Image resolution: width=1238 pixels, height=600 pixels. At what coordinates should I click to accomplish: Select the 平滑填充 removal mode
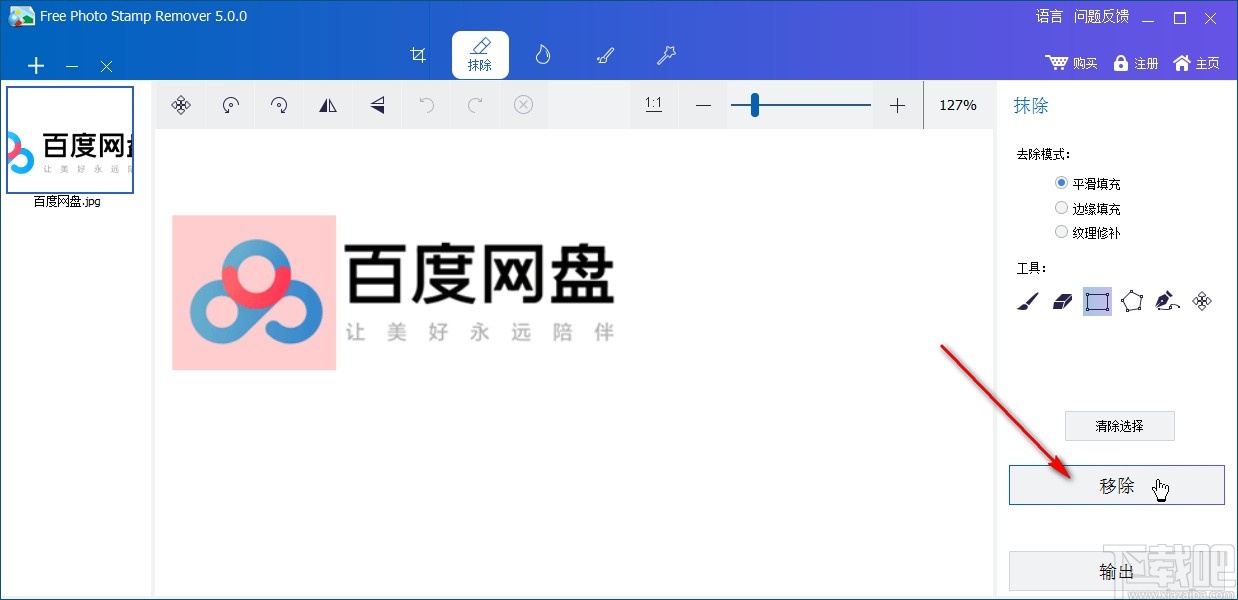click(x=1061, y=183)
